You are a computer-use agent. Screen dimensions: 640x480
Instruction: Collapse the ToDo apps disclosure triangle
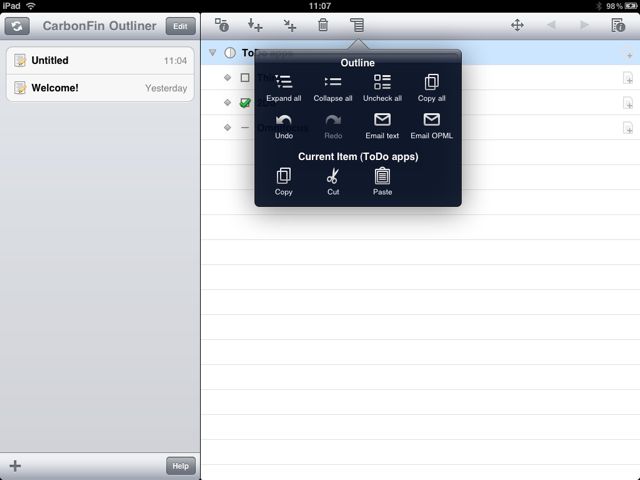pyautogui.click(x=212, y=53)
